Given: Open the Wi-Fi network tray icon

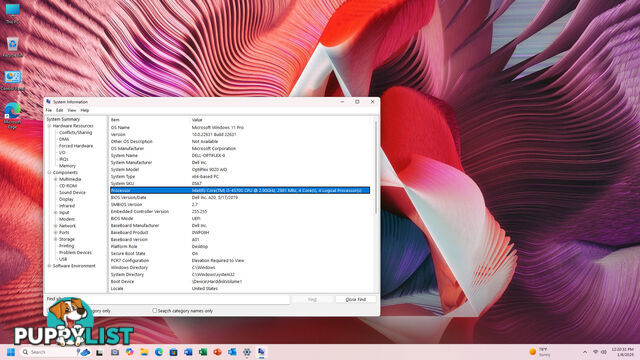Looking at the screenshot, I should 596,352.
